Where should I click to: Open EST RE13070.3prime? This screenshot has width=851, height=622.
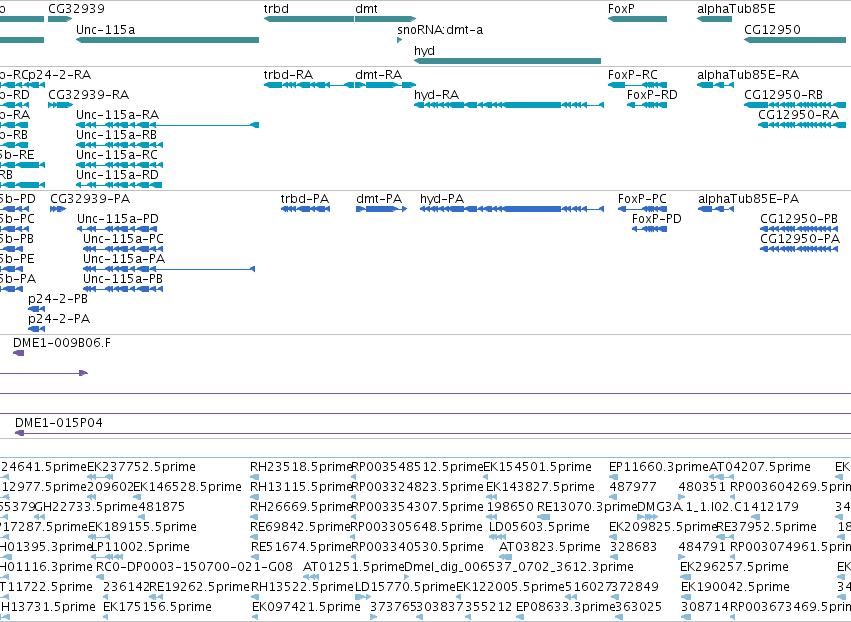tap(587, 507)
